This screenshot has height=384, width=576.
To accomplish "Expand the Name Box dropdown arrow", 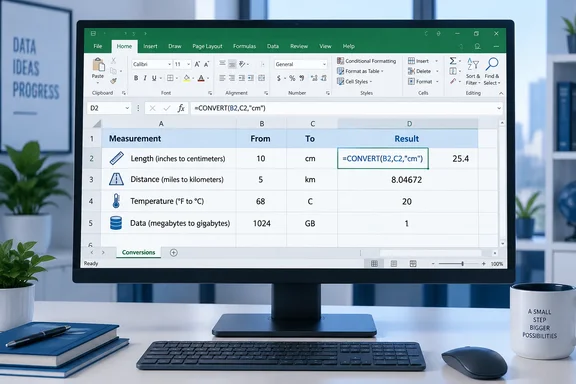I will tap(127, 108).
